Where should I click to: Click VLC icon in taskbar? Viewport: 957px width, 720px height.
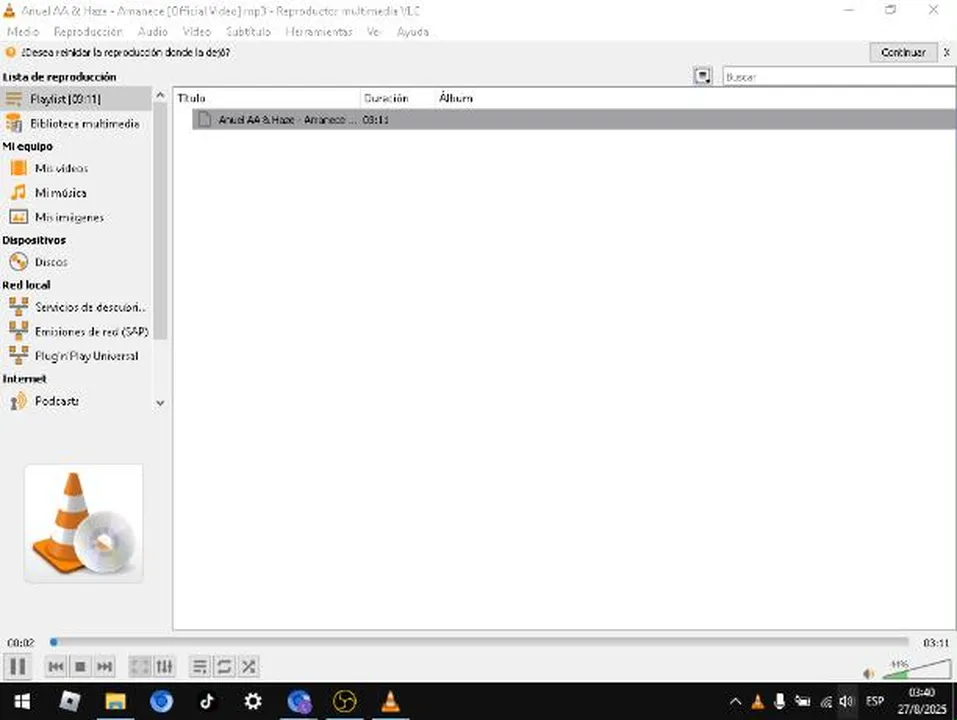pyautogui.click(x=390, y=701)
